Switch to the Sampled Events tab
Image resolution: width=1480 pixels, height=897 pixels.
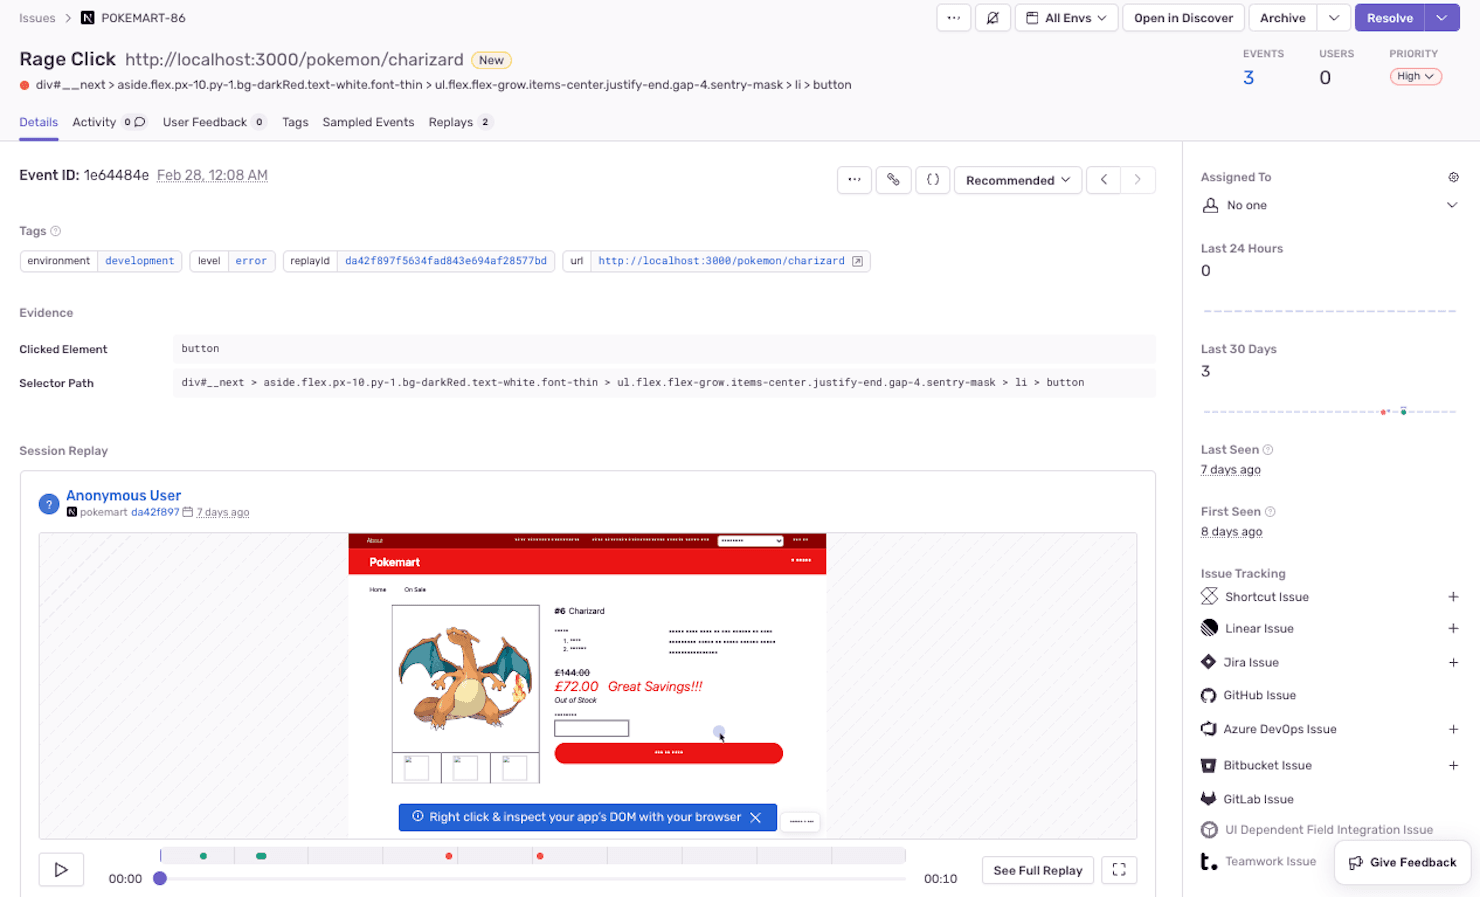(x=368, y=122)
